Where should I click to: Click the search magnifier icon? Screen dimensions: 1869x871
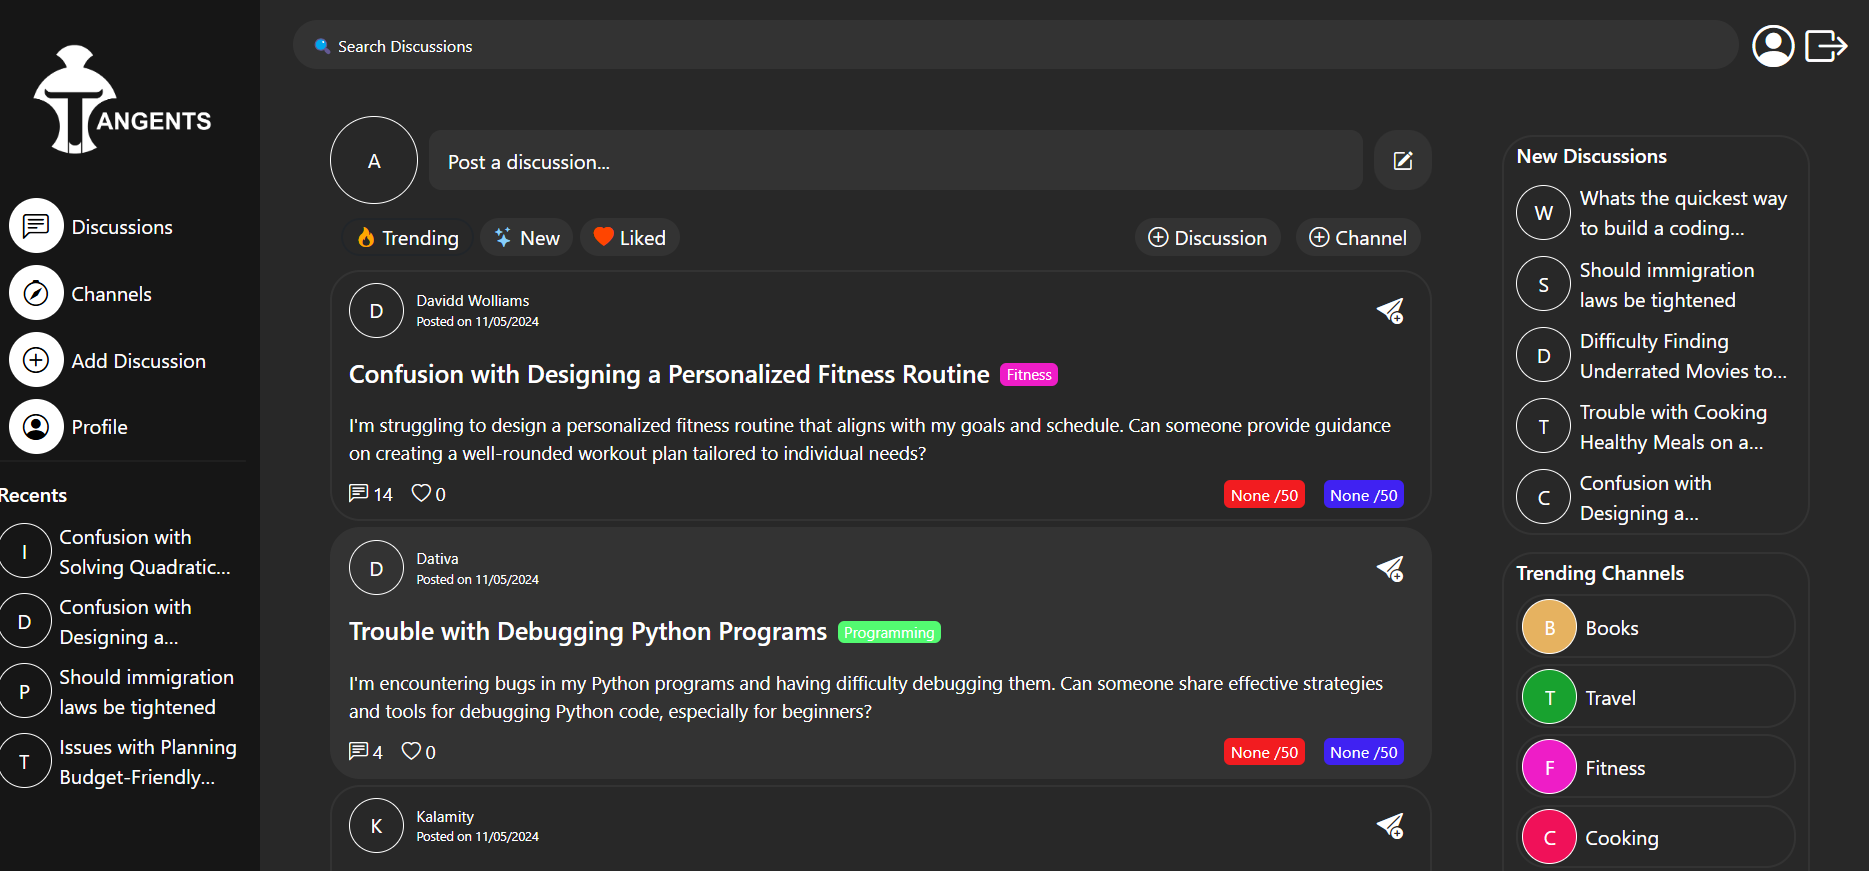tap(322, 46)
